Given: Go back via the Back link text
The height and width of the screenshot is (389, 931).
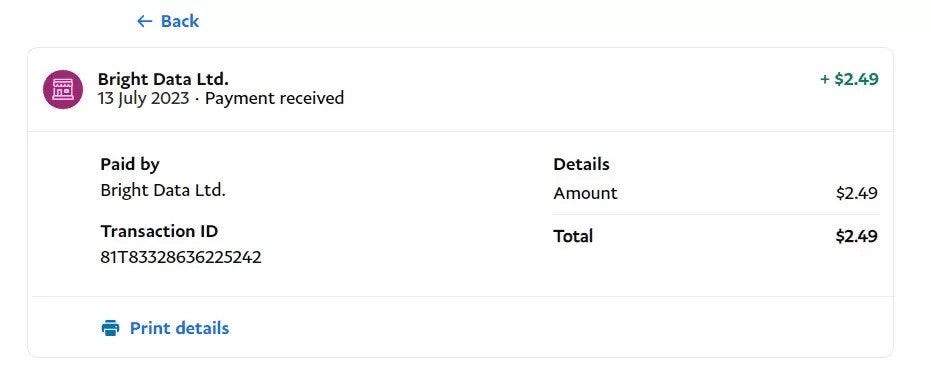Looking at the screenshot, I should [x=180, y=21].
